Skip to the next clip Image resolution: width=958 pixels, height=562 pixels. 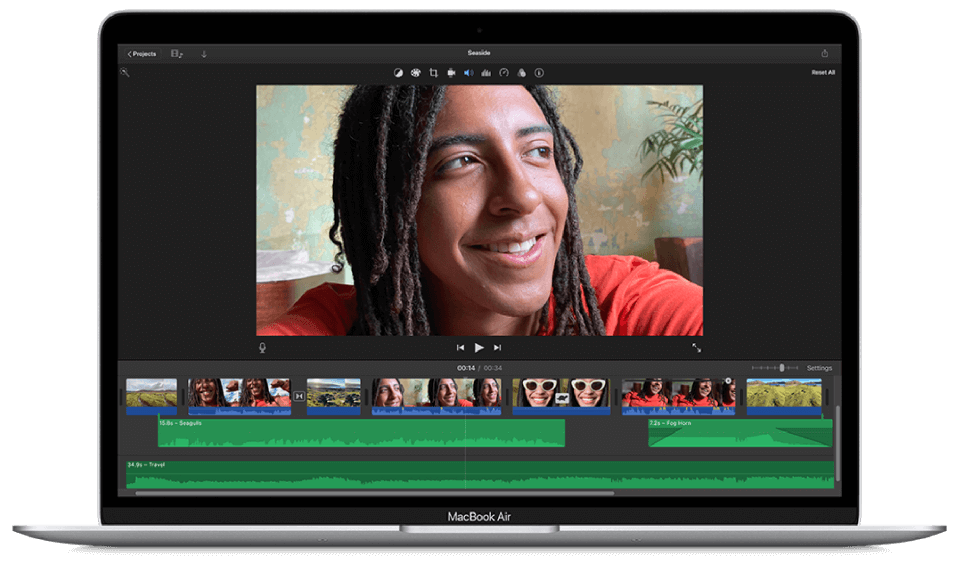tap(497, 348)
